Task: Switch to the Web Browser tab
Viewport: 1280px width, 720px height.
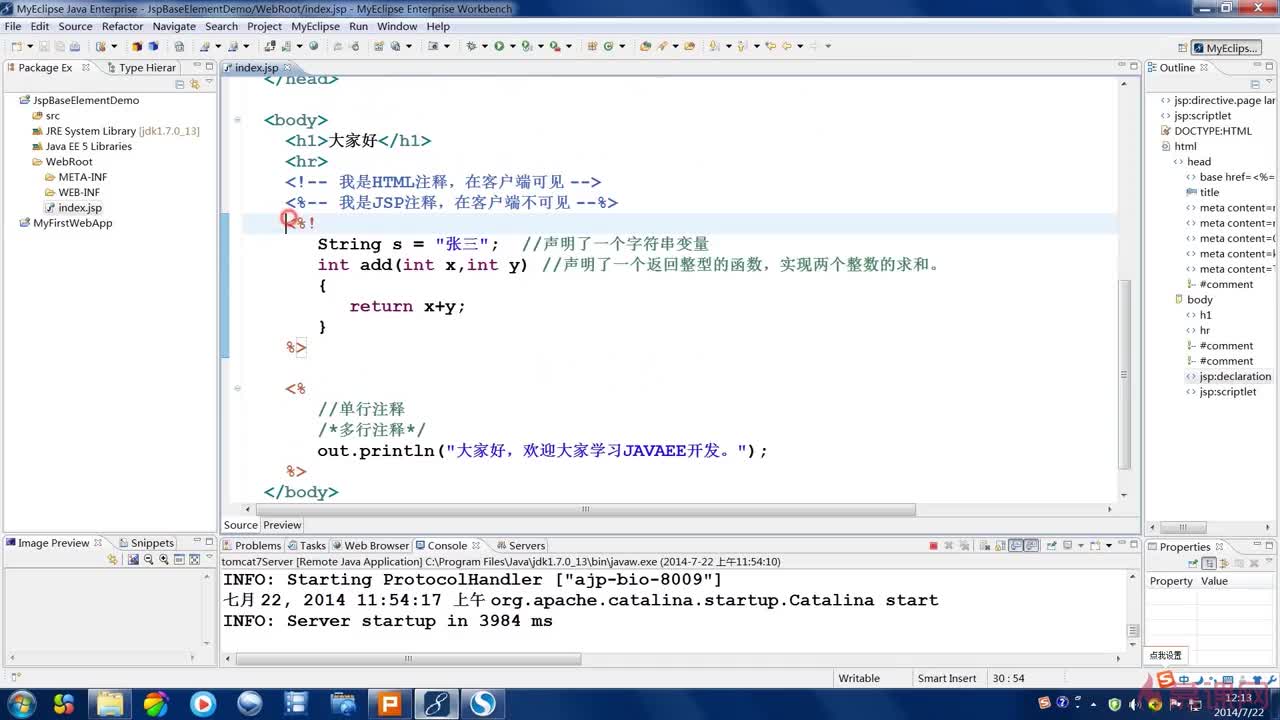Action: [370, 546]
